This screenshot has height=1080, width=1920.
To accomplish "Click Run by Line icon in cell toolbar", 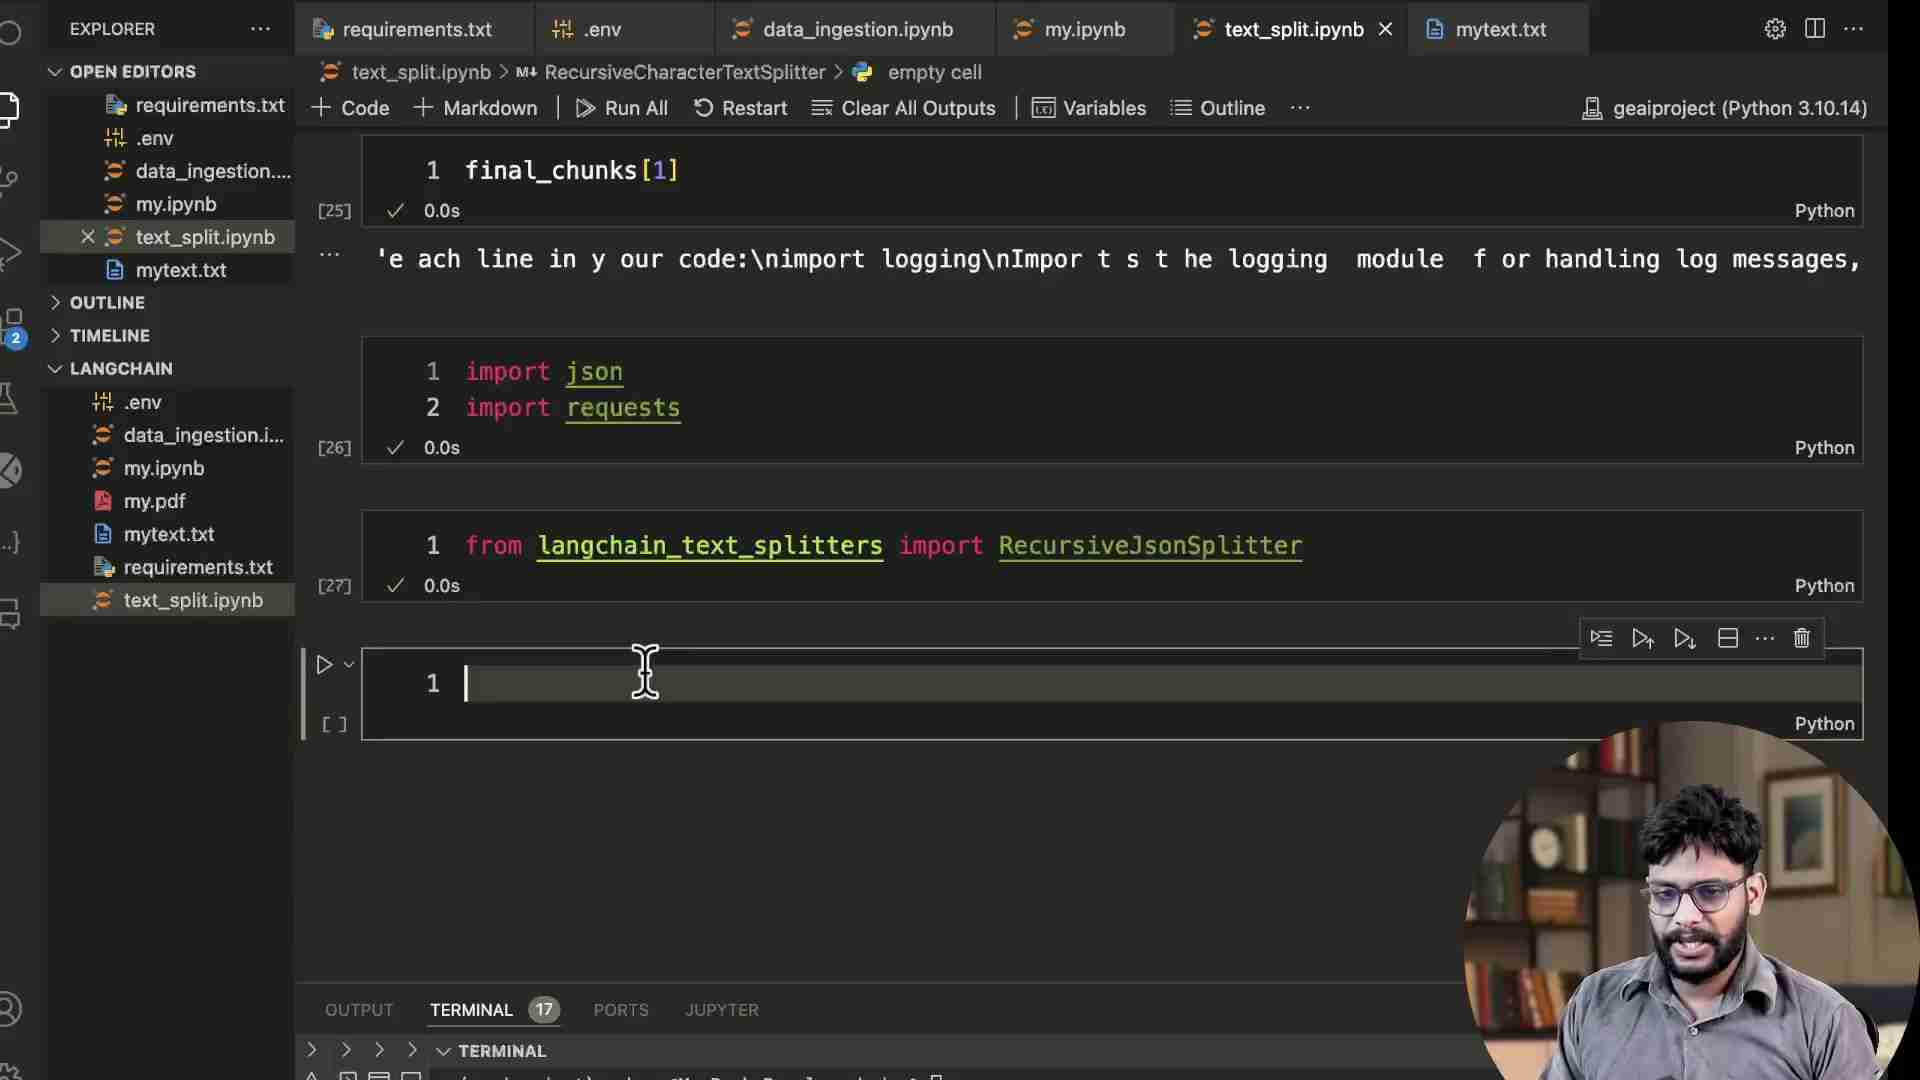I will point(1601,639).
